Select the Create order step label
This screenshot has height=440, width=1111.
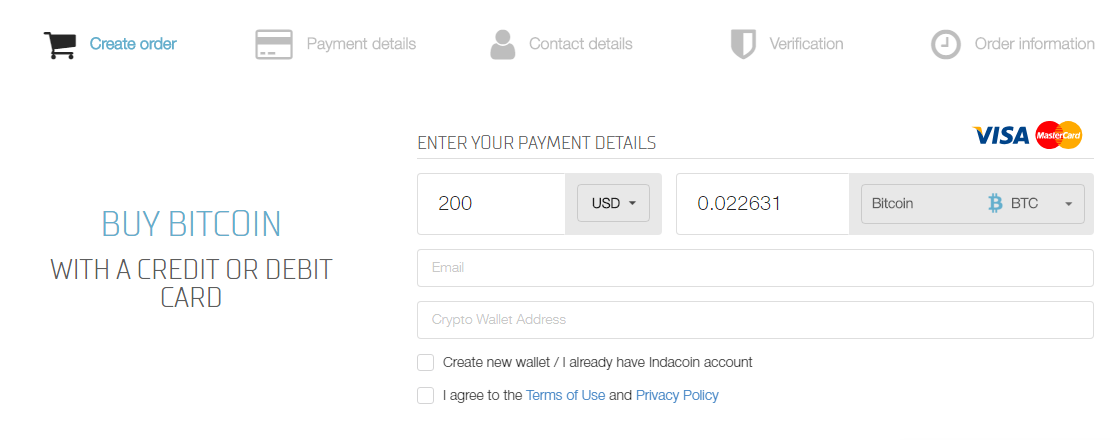[x=133, y=44]
